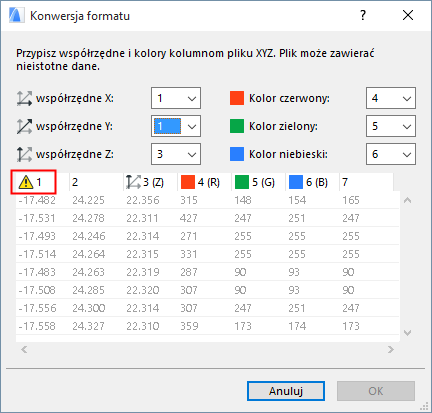
Task: Click the Kolor zielony label
Action: pos(283,126)
